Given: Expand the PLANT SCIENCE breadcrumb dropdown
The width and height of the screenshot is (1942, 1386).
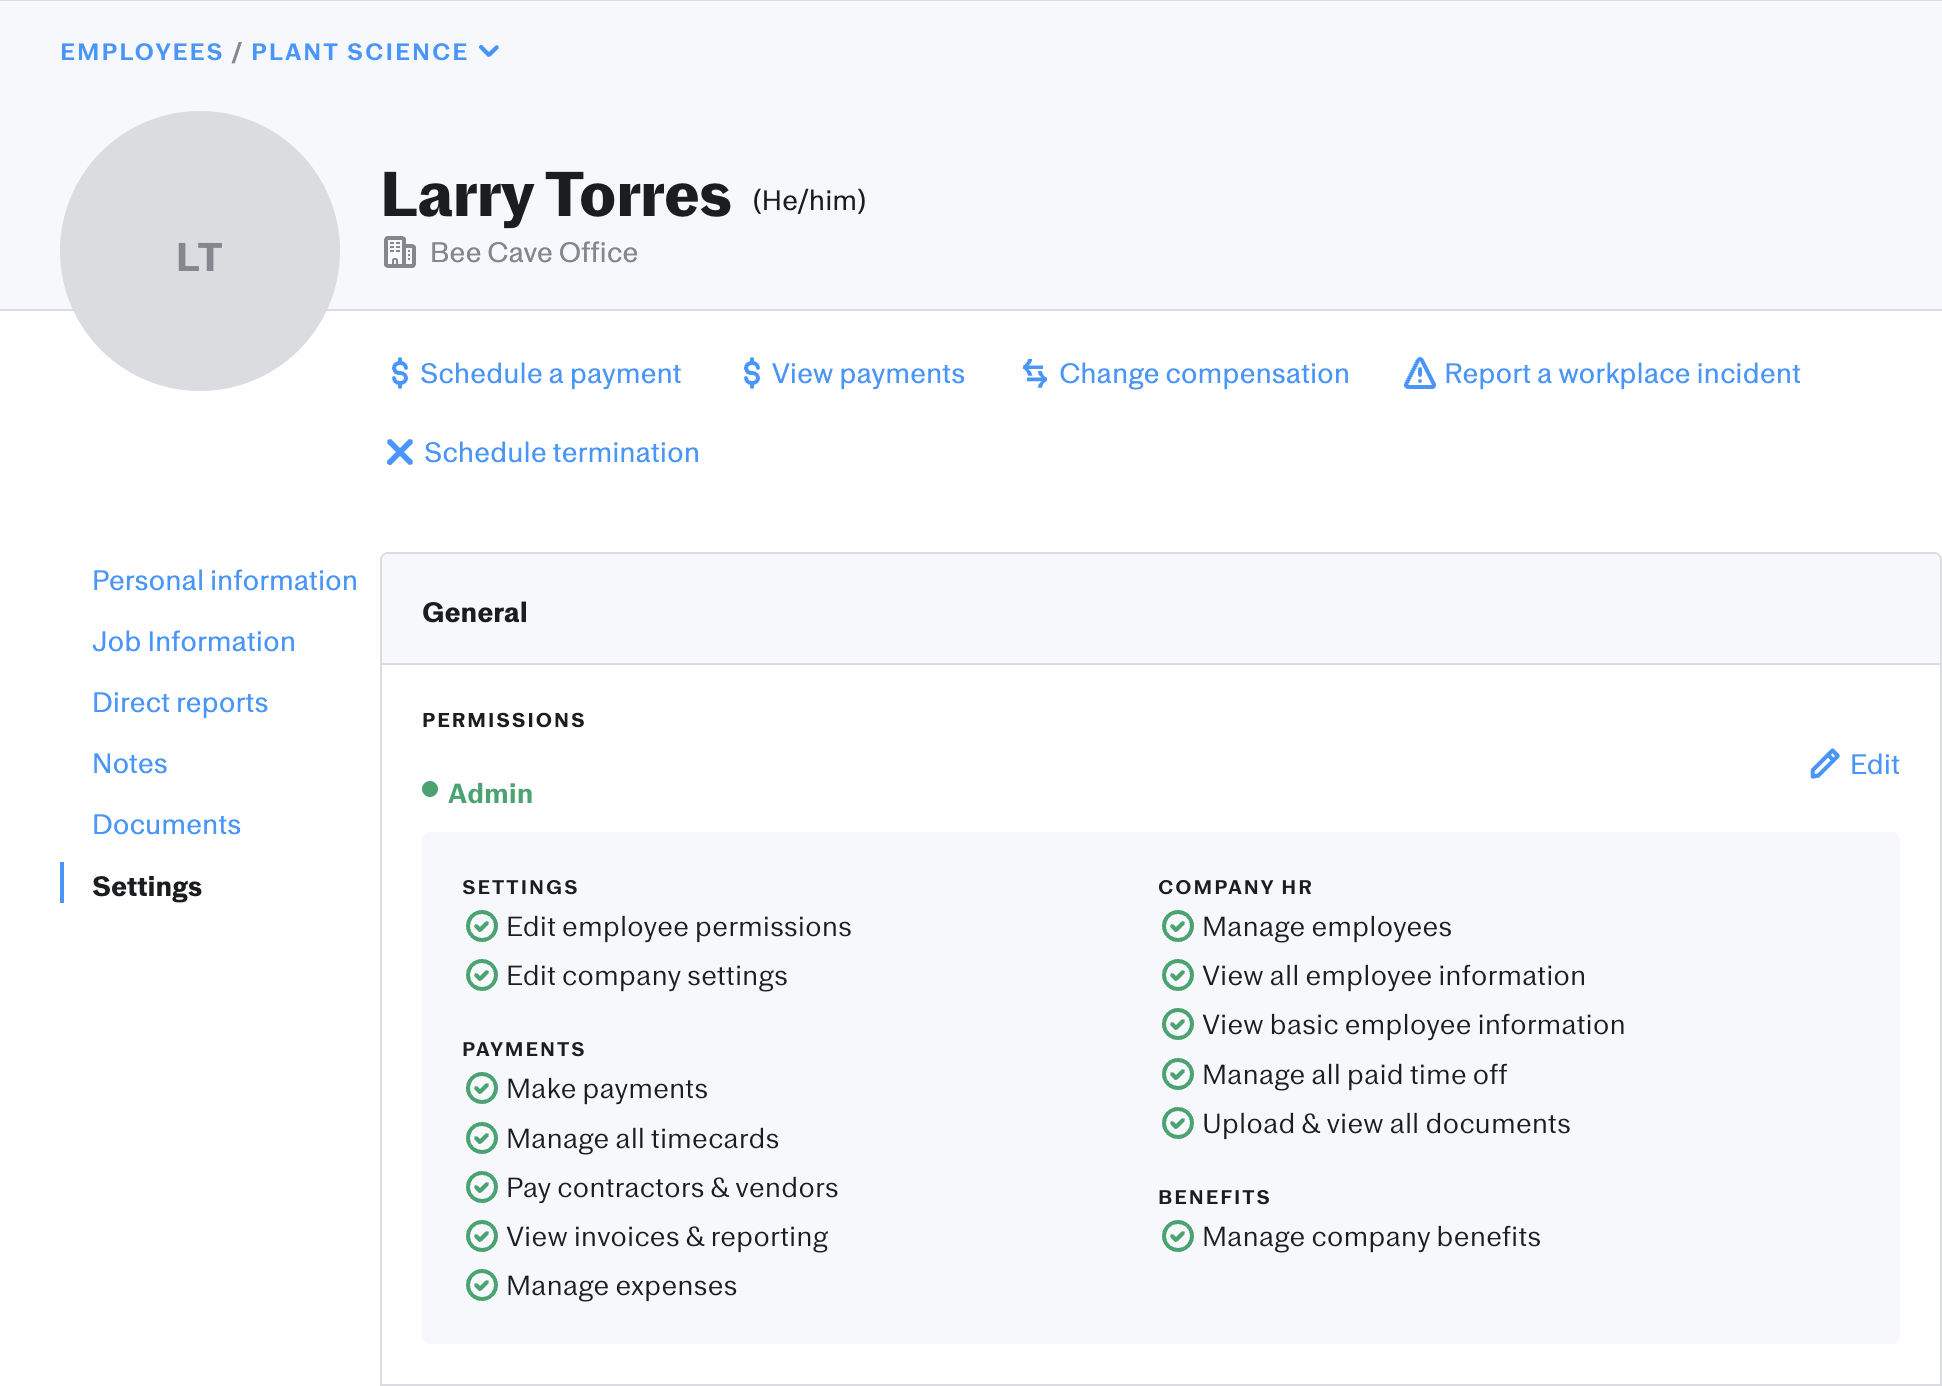Looking at the screenshot, I should click(489, 51).
